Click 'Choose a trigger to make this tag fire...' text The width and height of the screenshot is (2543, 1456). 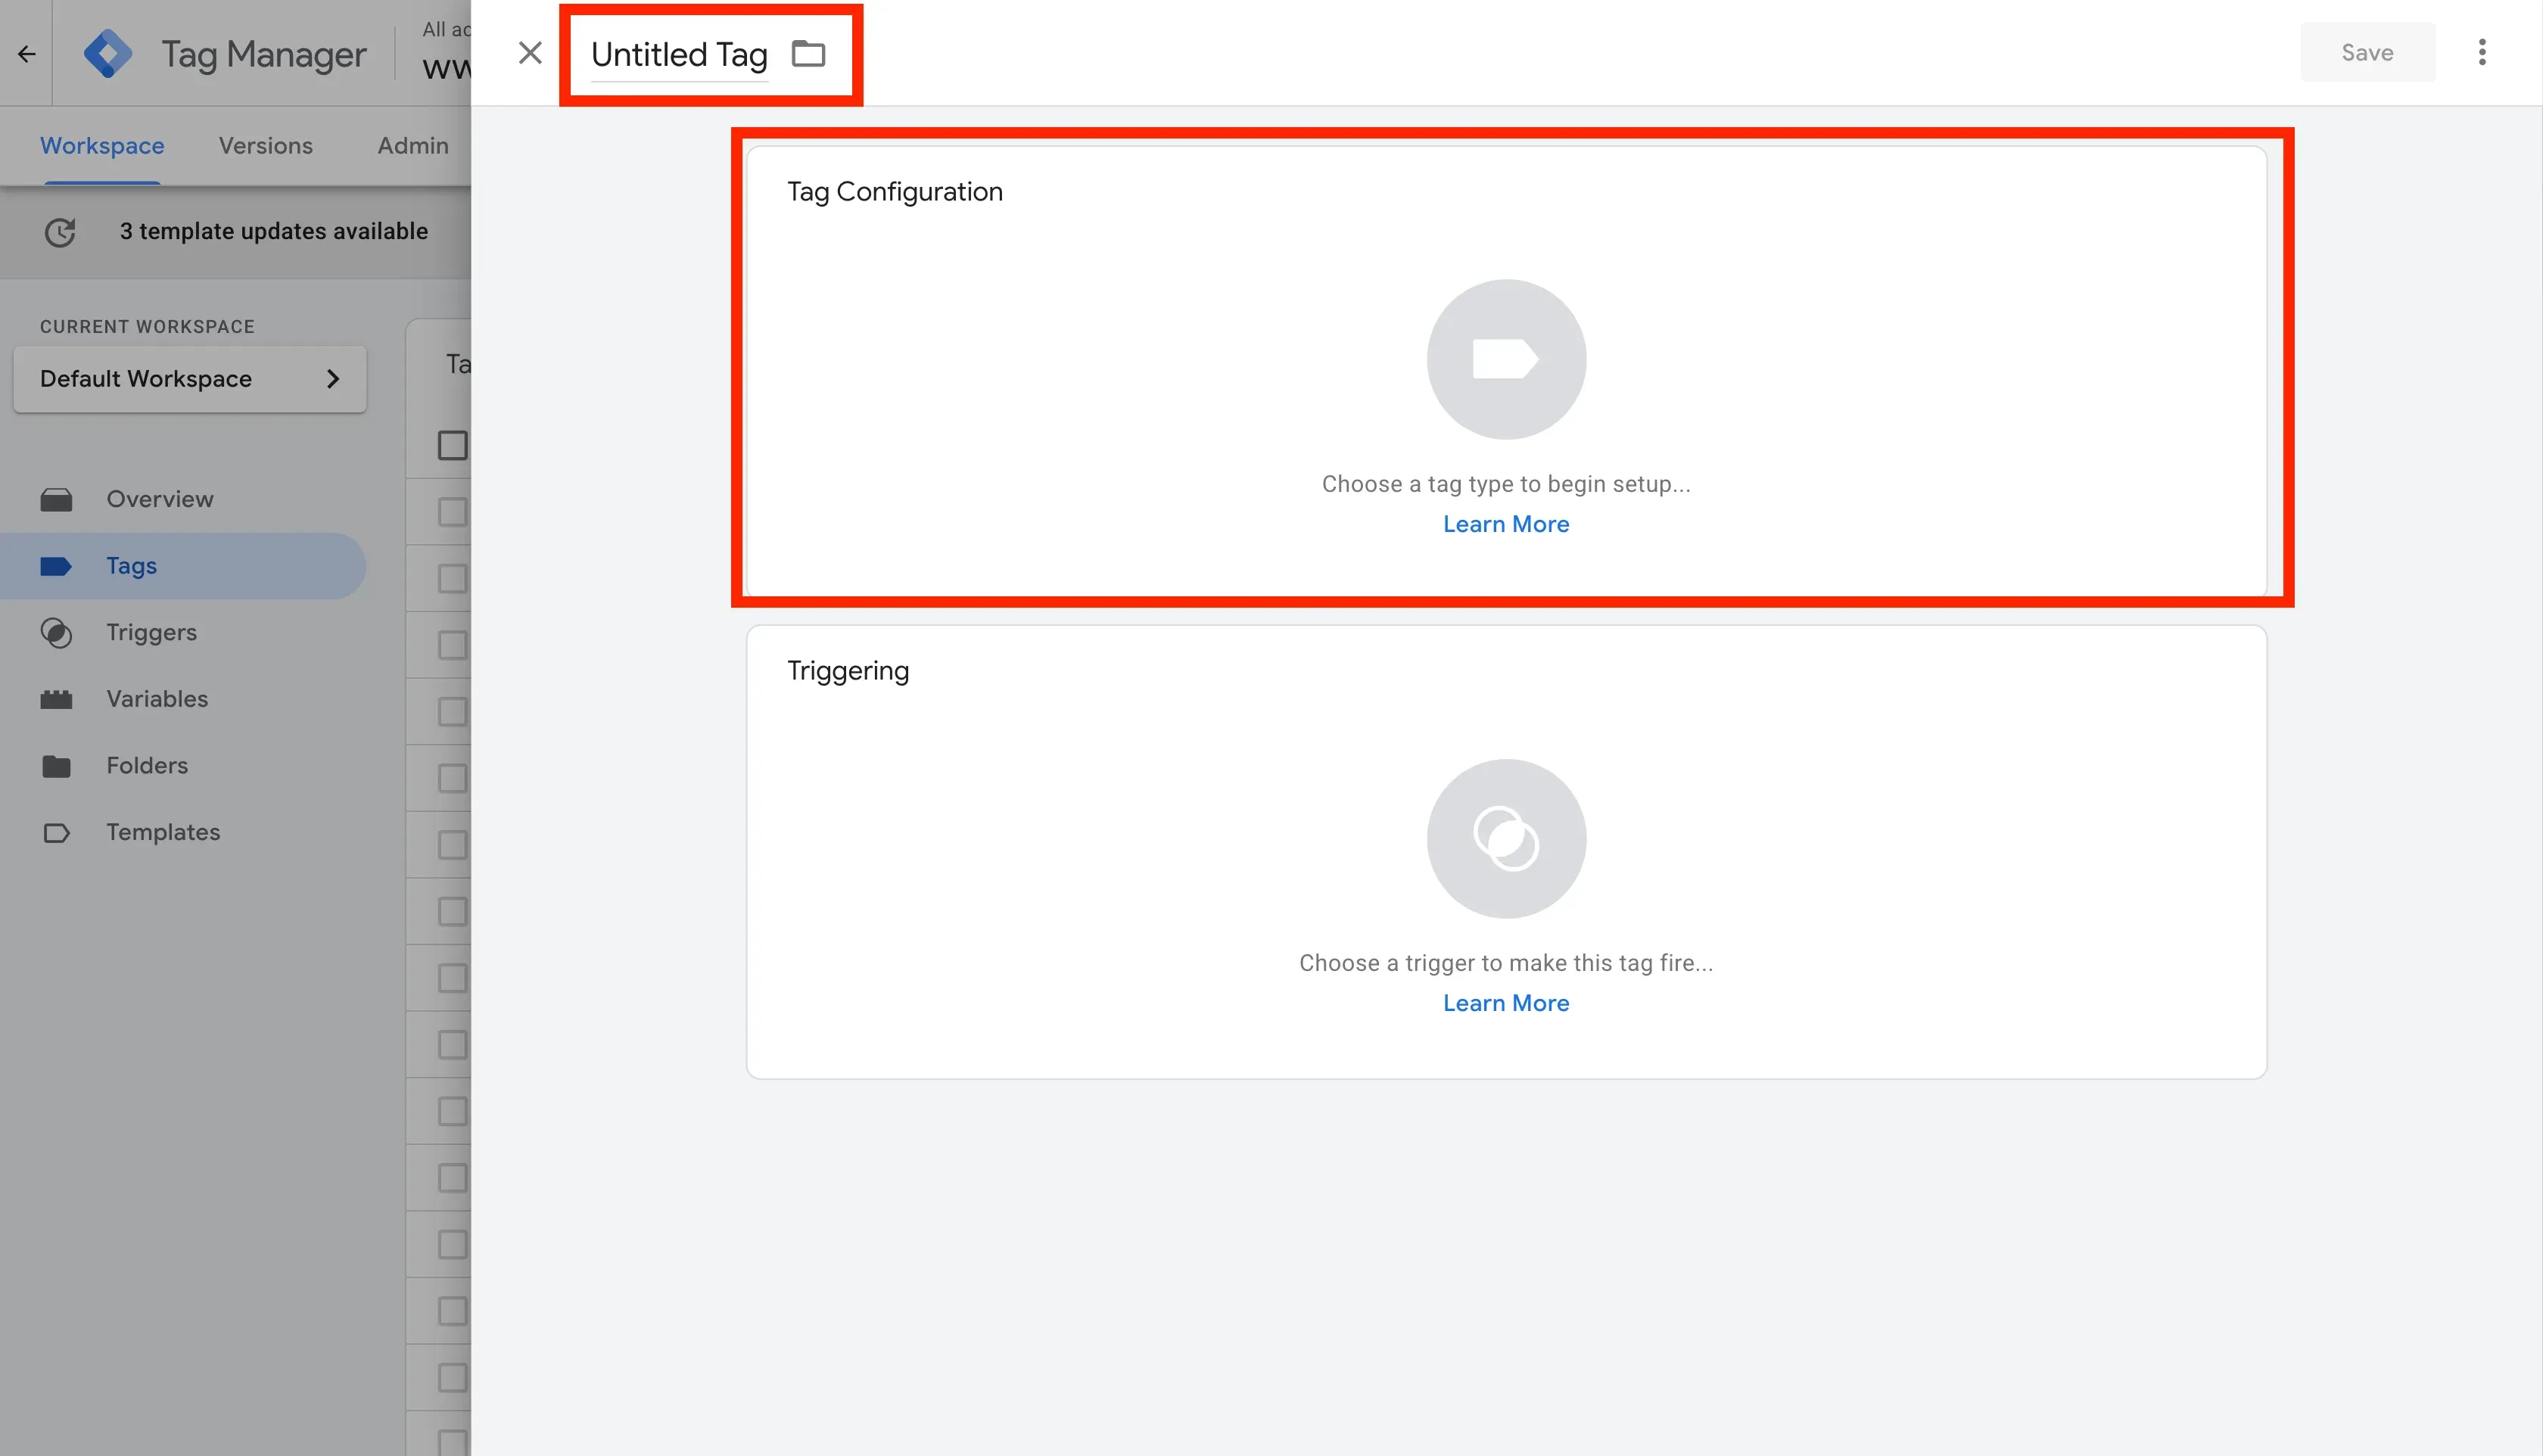point(1506,963)
